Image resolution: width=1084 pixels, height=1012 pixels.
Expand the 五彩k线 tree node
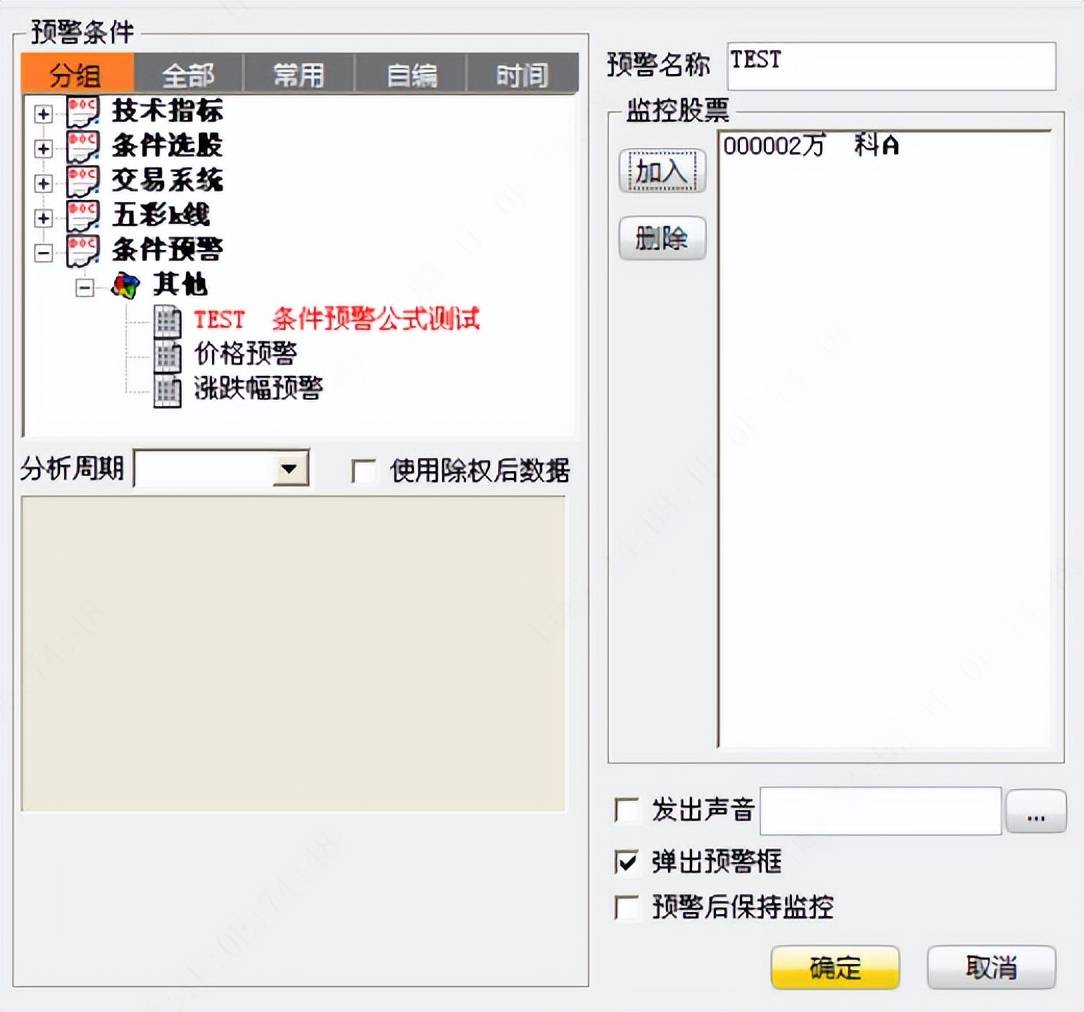44,218
